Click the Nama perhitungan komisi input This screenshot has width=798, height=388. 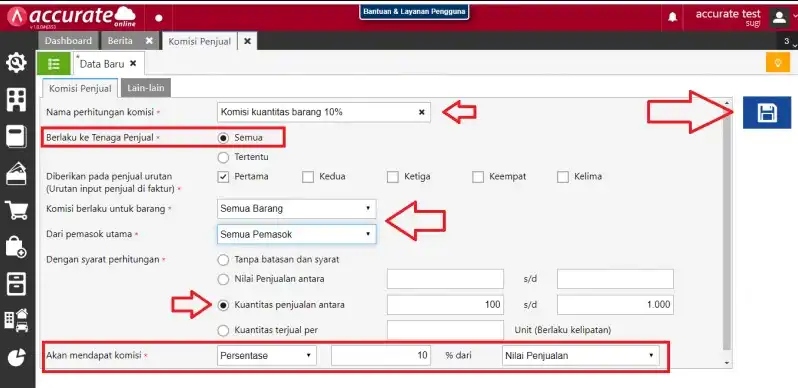pyautogui.click(x=324, y=113)
